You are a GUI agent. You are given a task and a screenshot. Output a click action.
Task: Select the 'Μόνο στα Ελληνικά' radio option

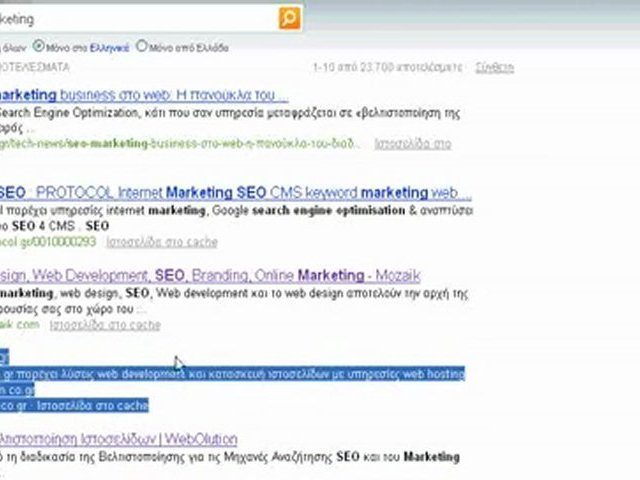pos(39,46)
